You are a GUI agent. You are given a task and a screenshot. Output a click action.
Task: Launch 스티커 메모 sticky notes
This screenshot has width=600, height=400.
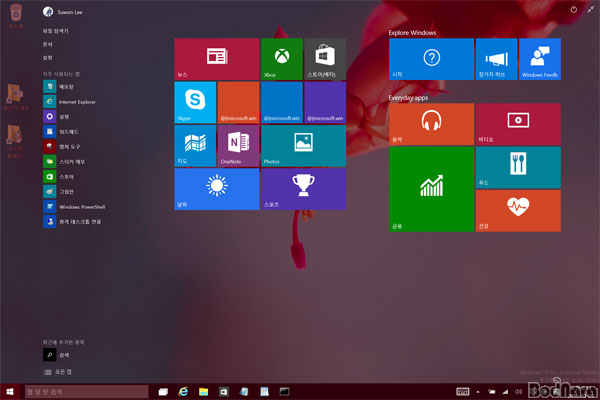(x=64, y=162)
